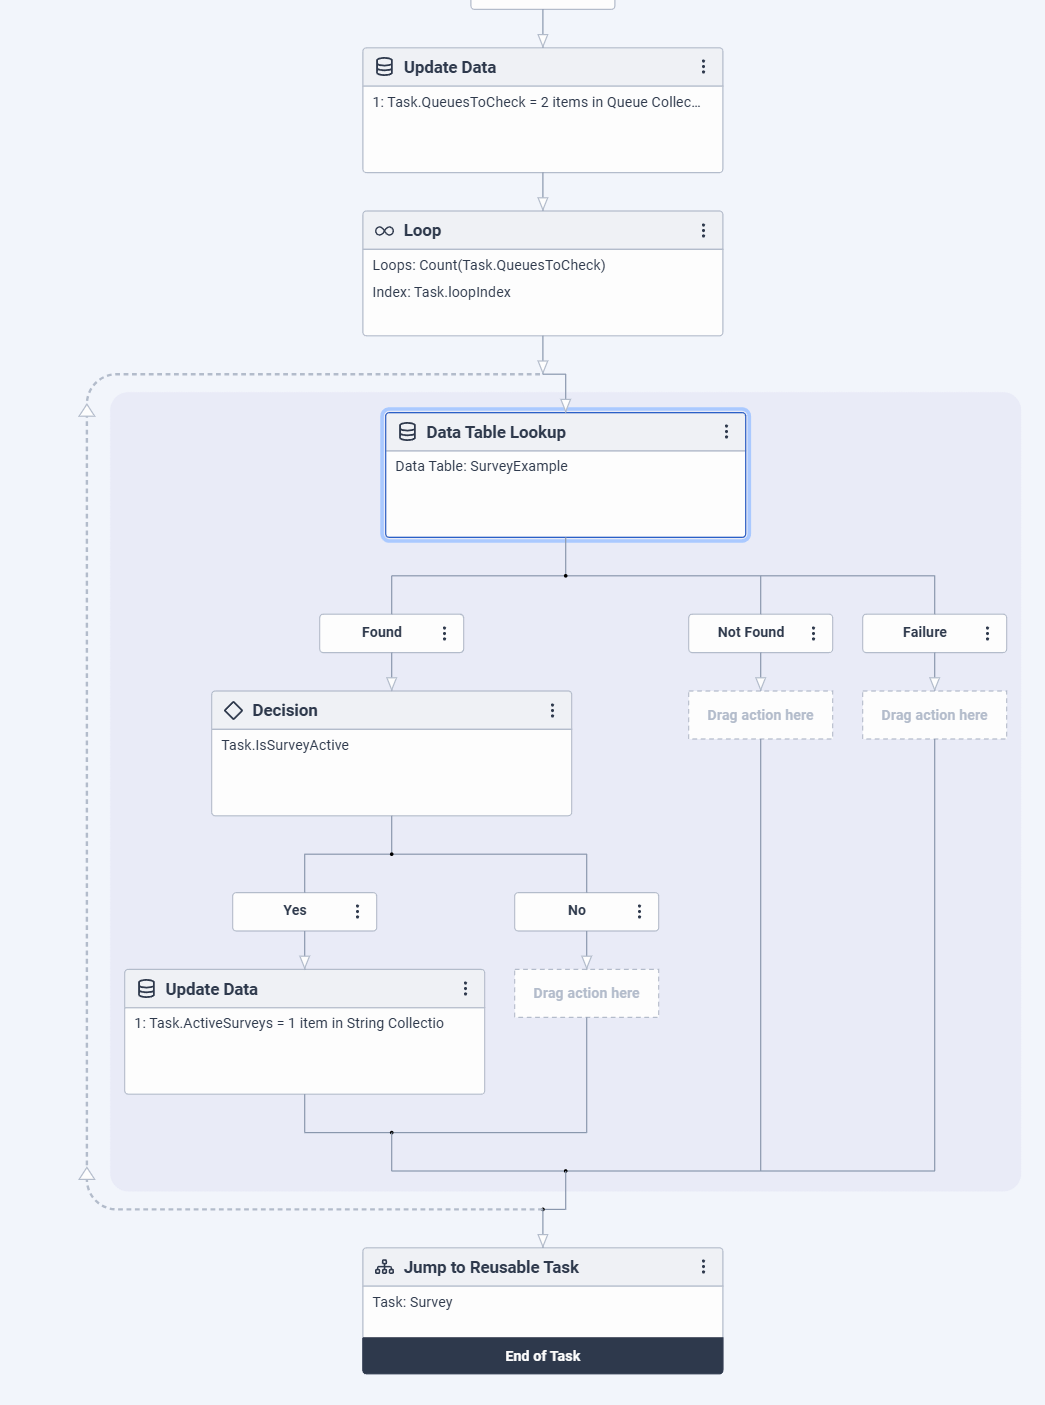Viewport: 1045px width, 1405px height.
Task: Click the Data Table Lookup database icon
Action: pos(407,432)
